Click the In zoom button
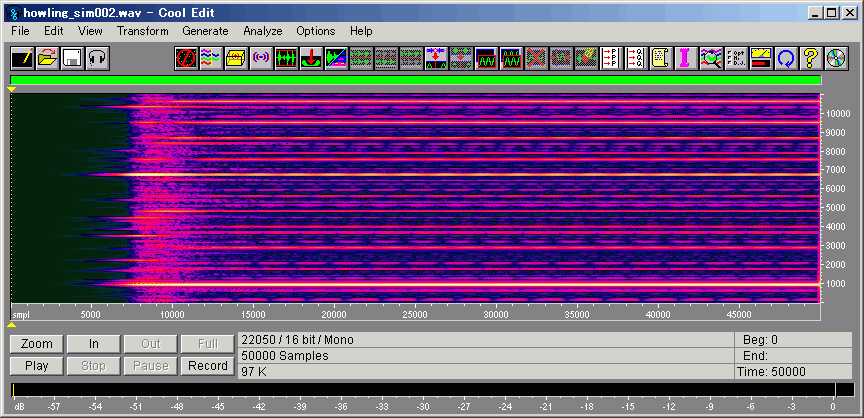The height and width of the screenshot is (418, 864). tap(94, 344)
